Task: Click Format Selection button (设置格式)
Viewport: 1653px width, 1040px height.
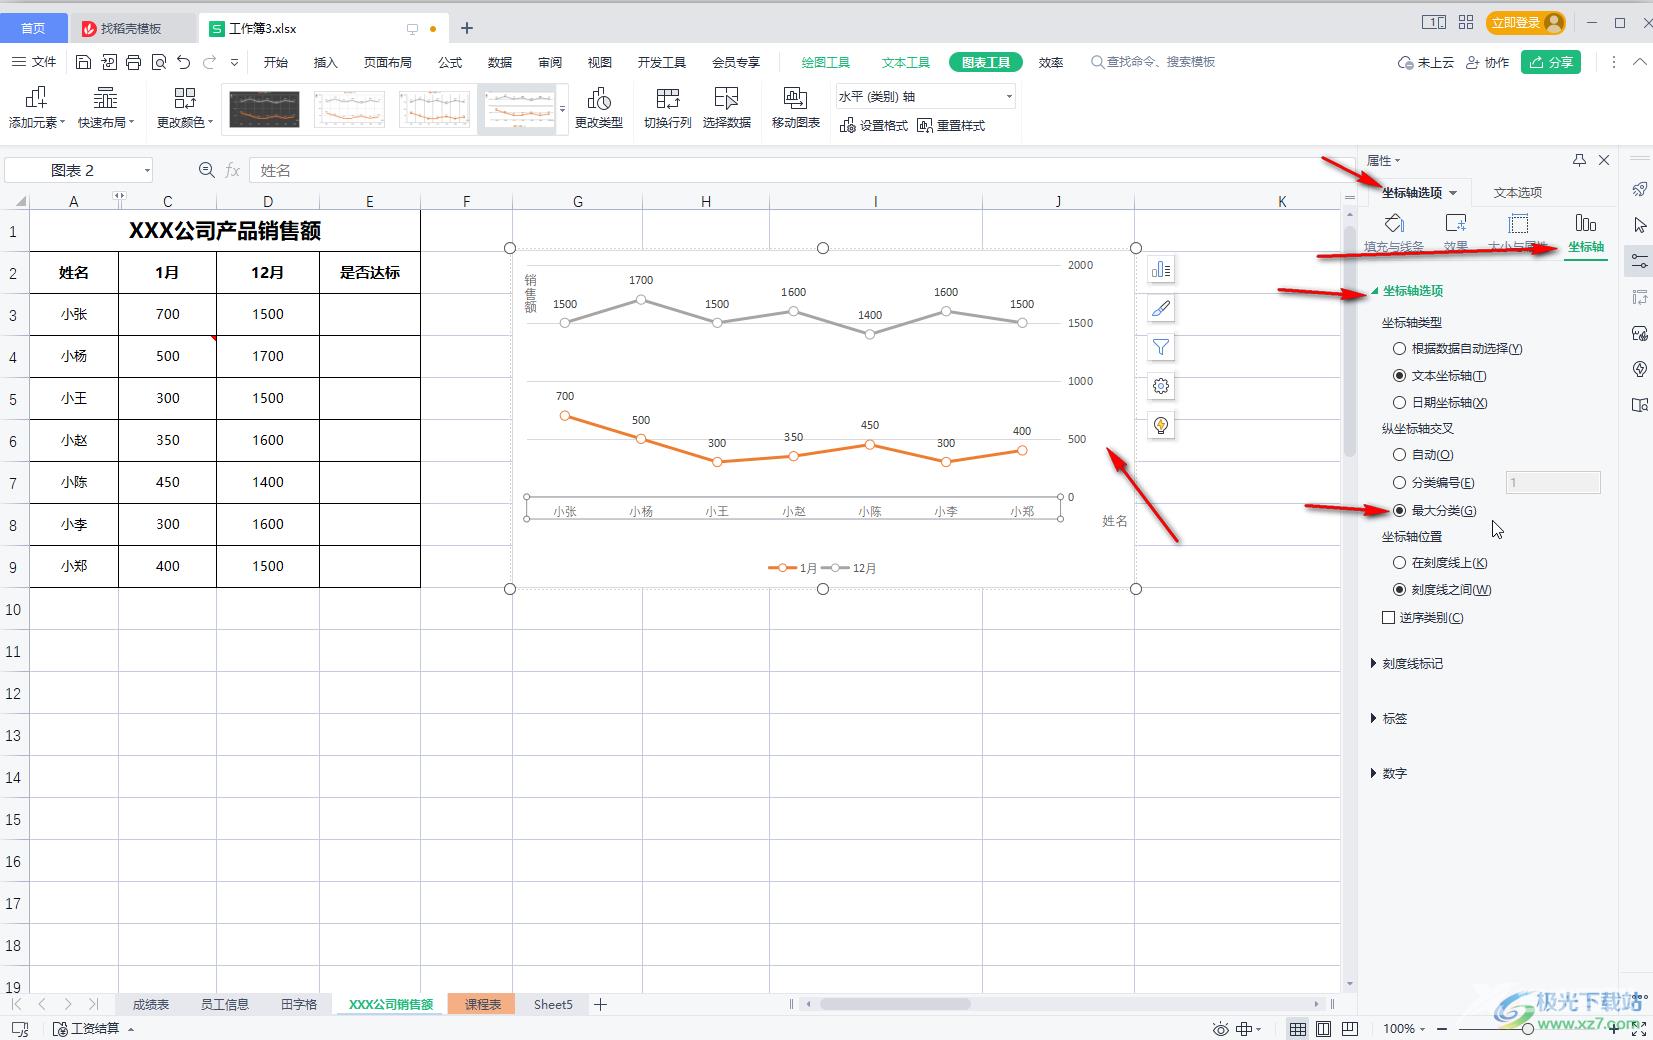Action: point(874,125)
